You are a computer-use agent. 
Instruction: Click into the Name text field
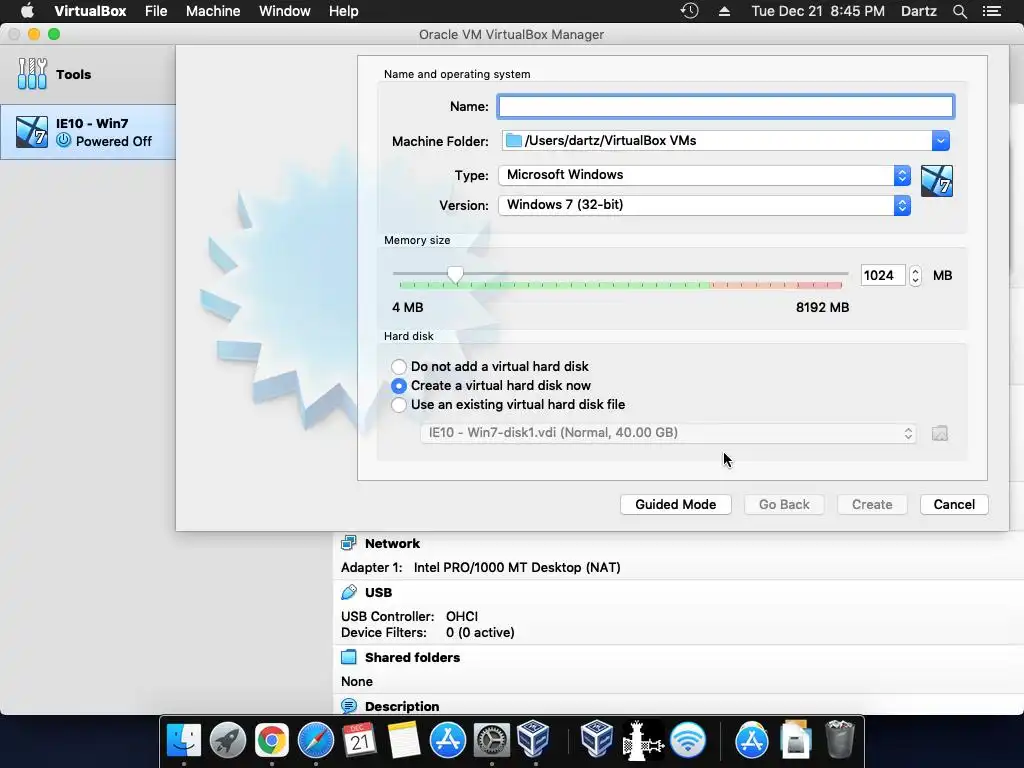[x=725, y=106]
